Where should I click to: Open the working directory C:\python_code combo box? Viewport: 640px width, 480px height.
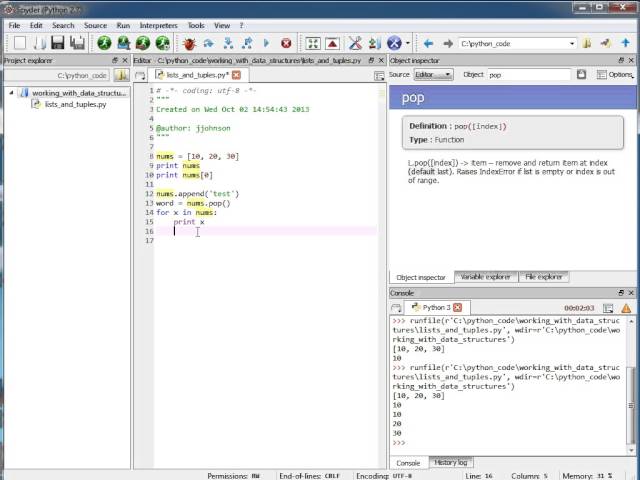coord(518,43)
